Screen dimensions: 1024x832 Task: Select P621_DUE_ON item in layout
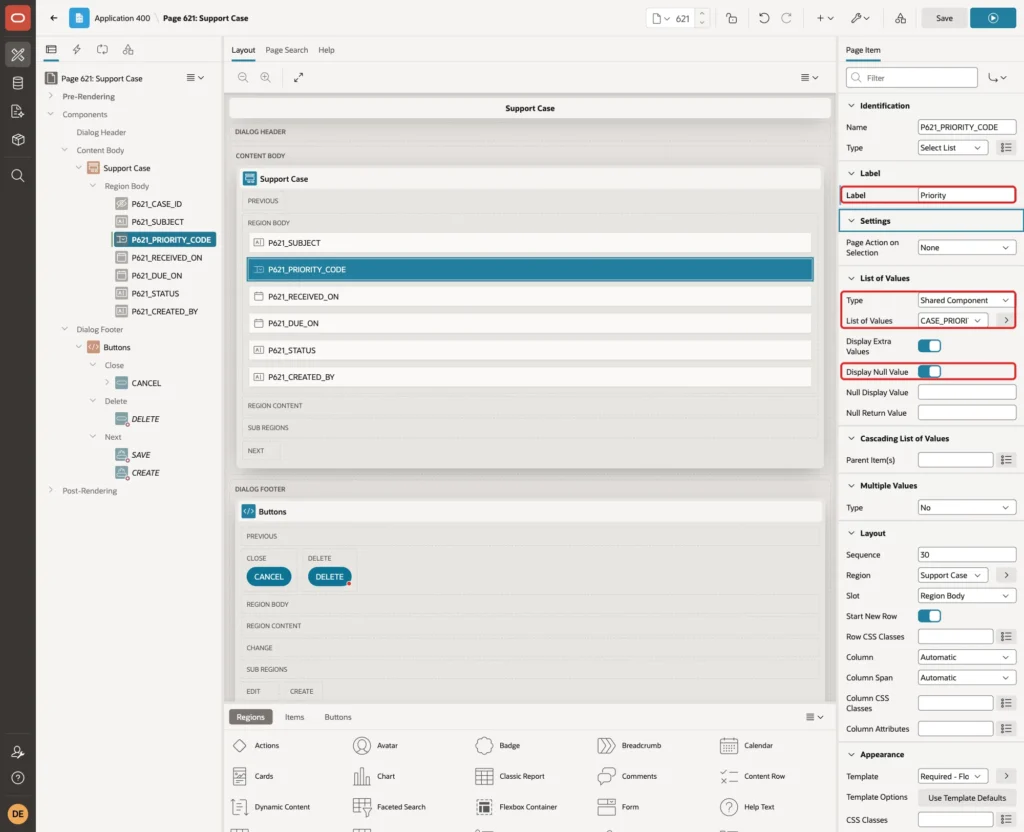coord(530,323)
